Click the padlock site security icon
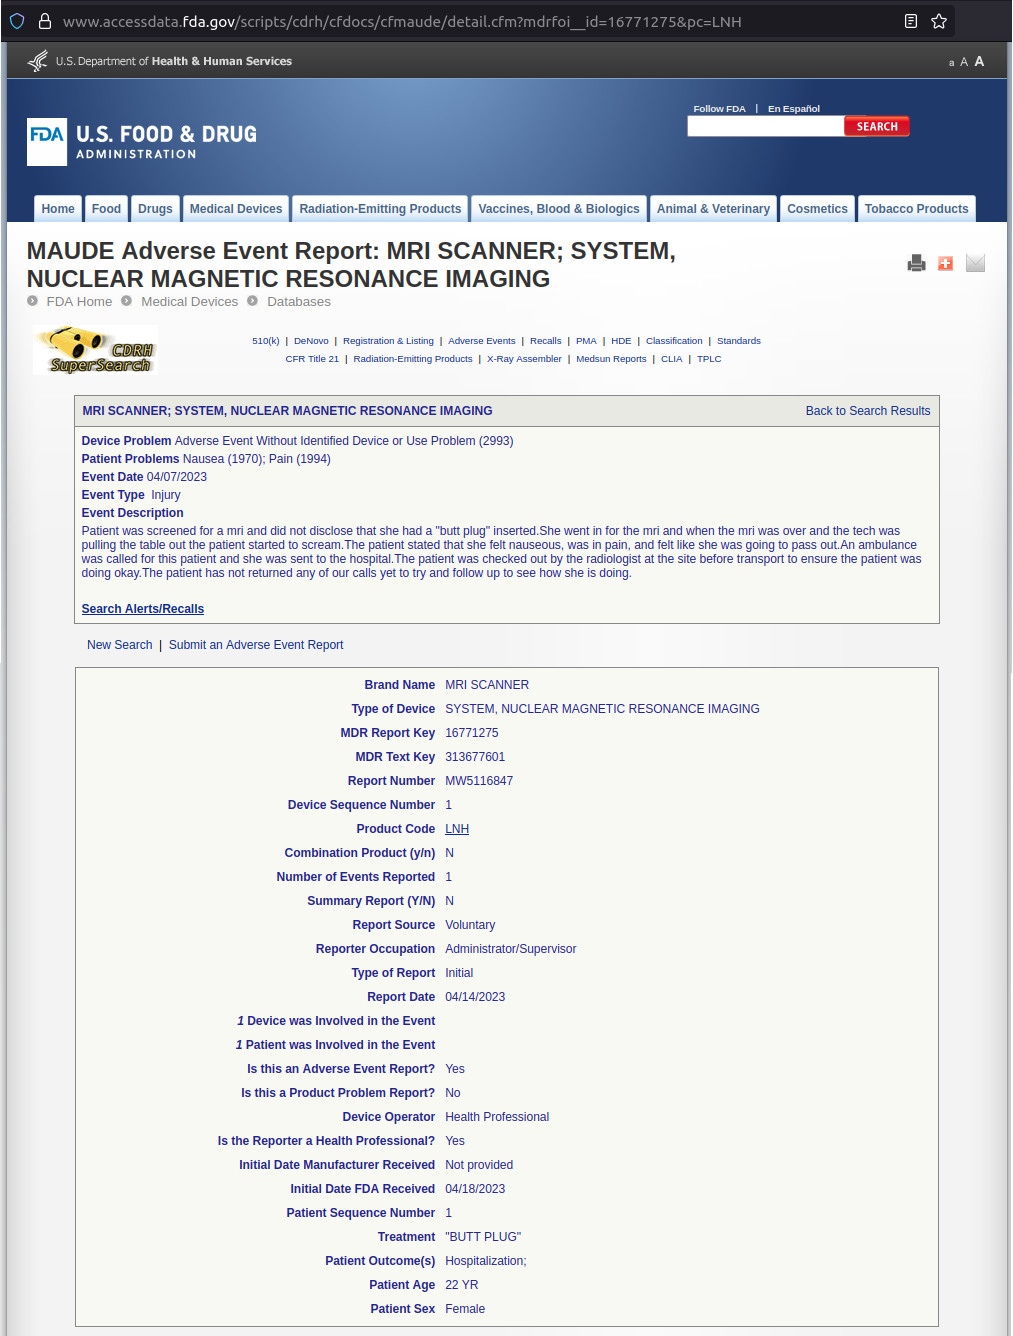 pyautogui.click(x=44, y=21)
